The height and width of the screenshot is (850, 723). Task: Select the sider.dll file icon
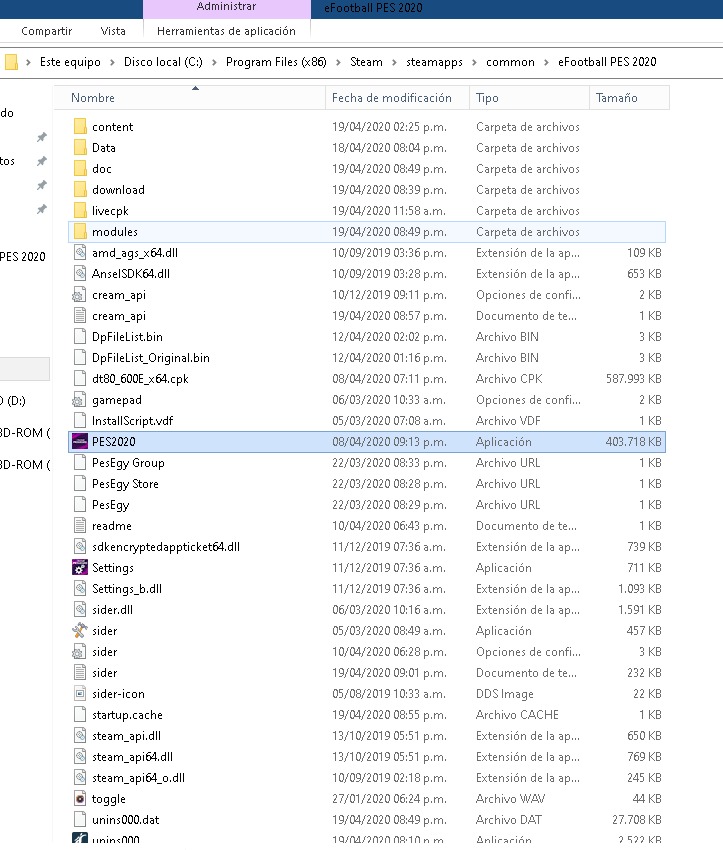80,610
